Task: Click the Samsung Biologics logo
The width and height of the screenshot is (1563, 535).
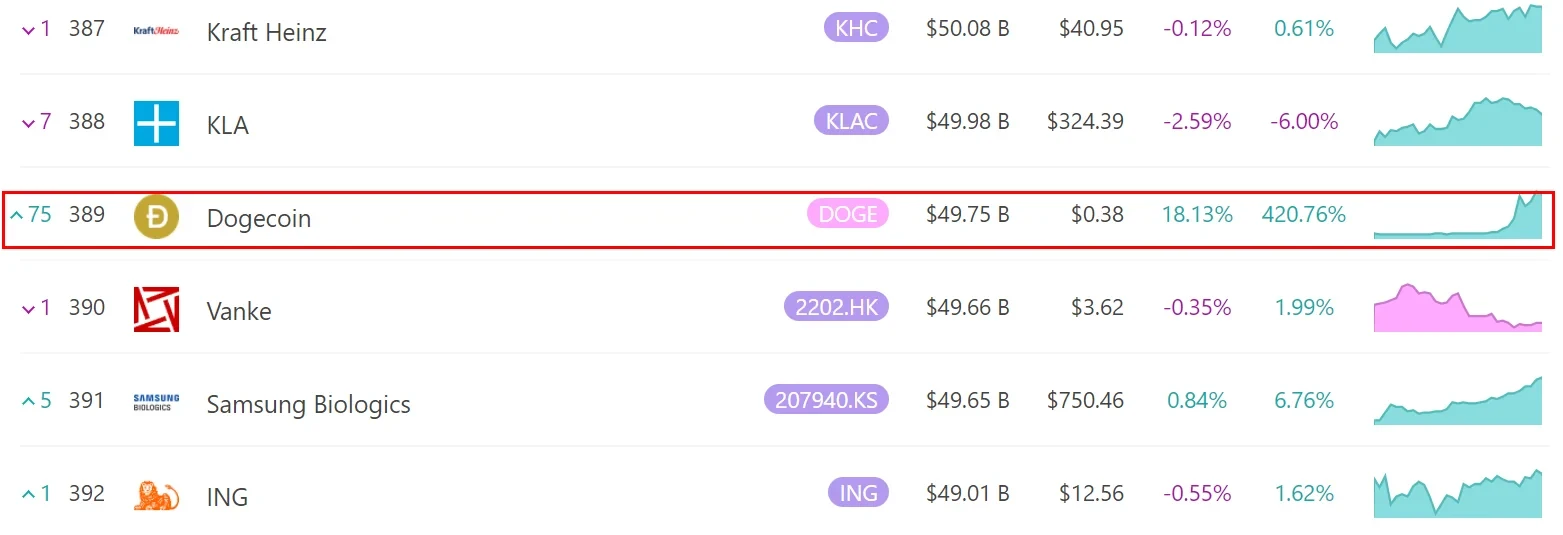Action: pyautogui.click(x=156, y=402)
